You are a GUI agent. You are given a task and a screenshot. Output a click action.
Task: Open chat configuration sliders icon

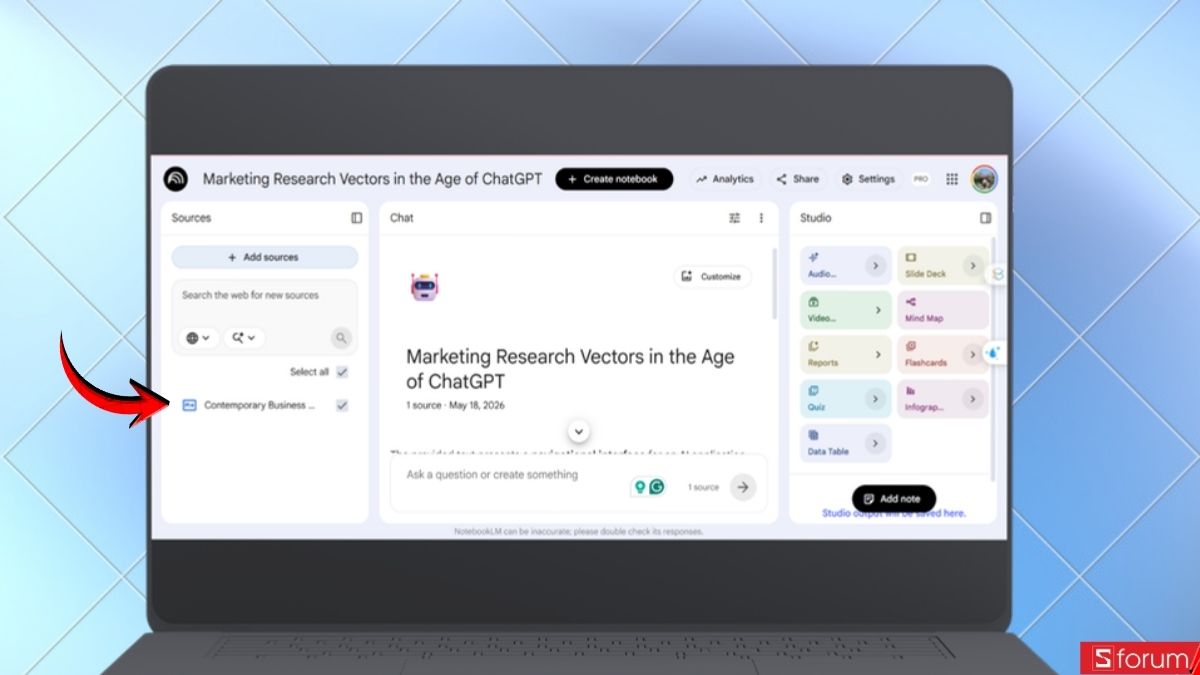735,218
